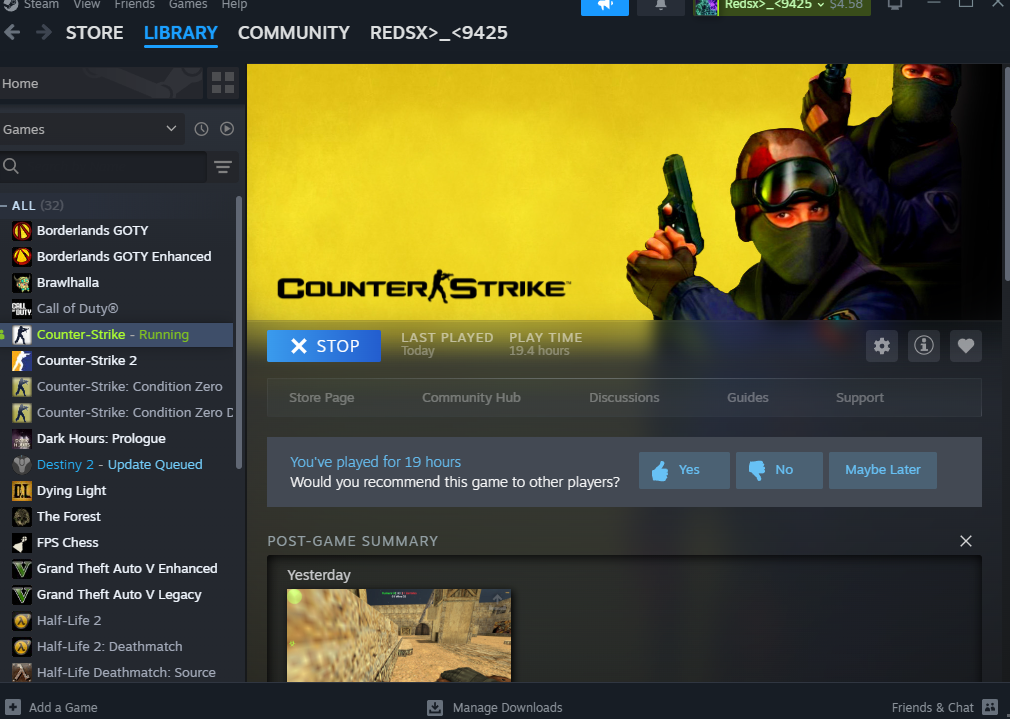Screen dimensions: 1010x719
Task: Open the Redsx account dropdown
Action: tap(782, 6)
